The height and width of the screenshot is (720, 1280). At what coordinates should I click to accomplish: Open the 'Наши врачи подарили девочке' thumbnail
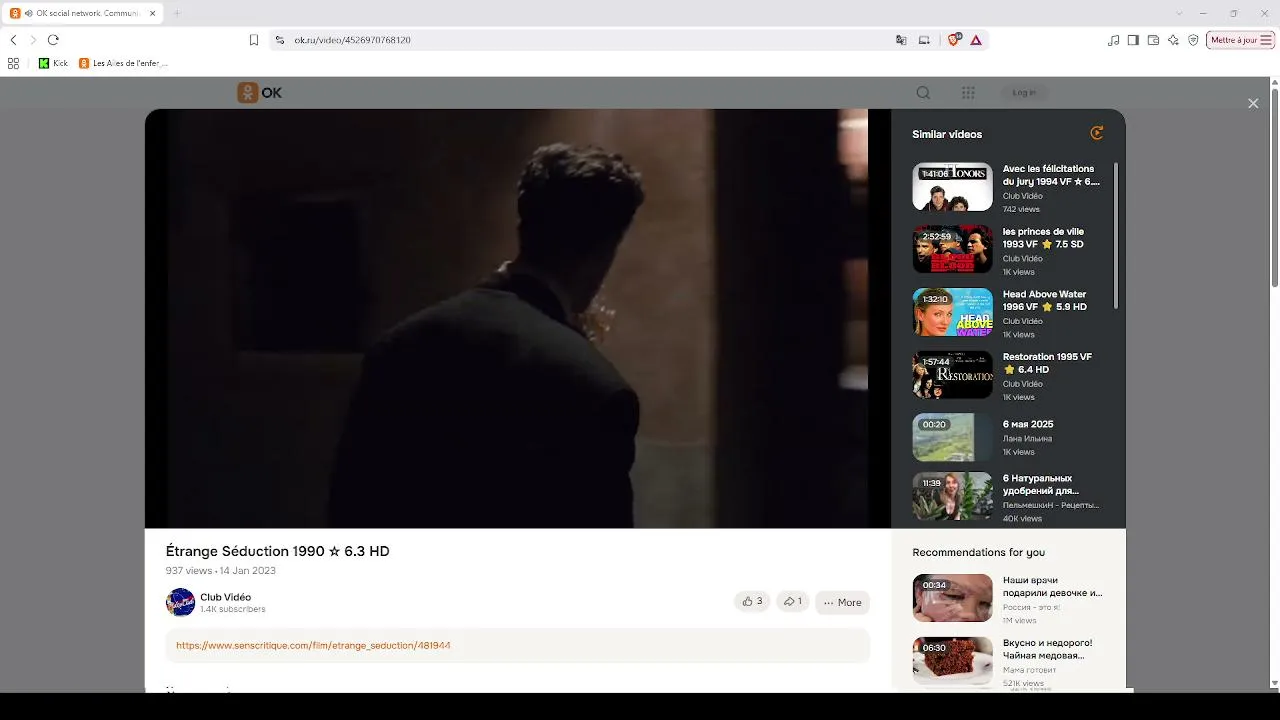pos(952,598)
